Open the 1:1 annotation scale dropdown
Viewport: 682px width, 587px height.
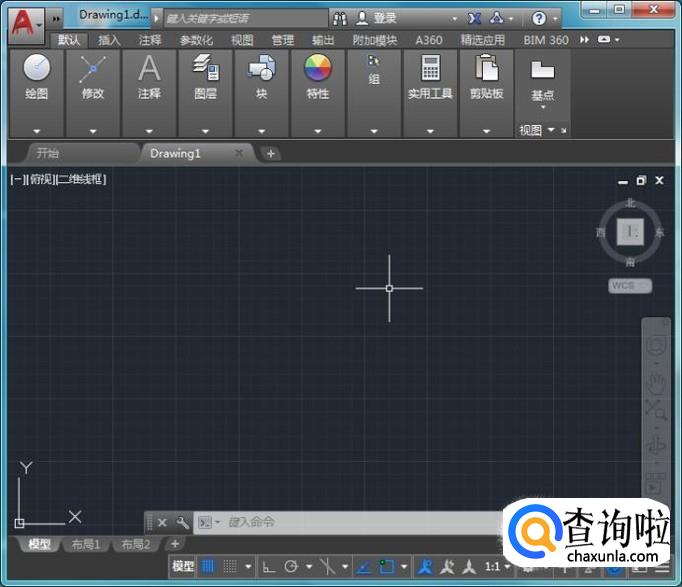pos(497,567)
